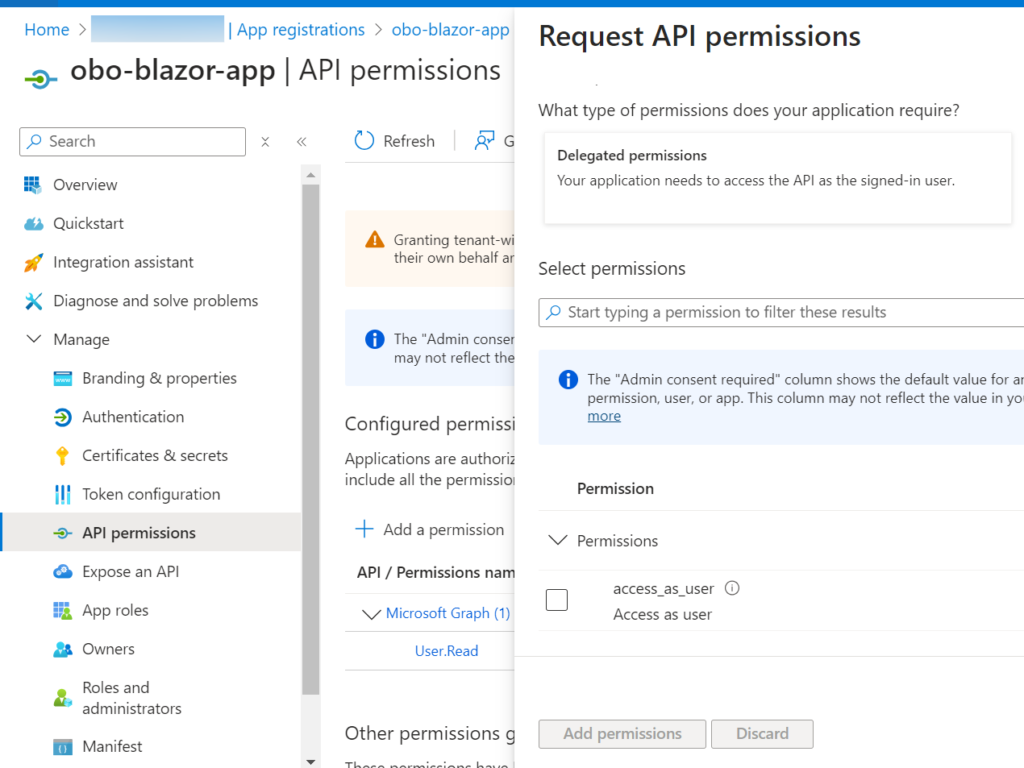This screenshot has height=768, width=1024.
Task: Click the Authentication arrow icon
Action: point(63,417)
